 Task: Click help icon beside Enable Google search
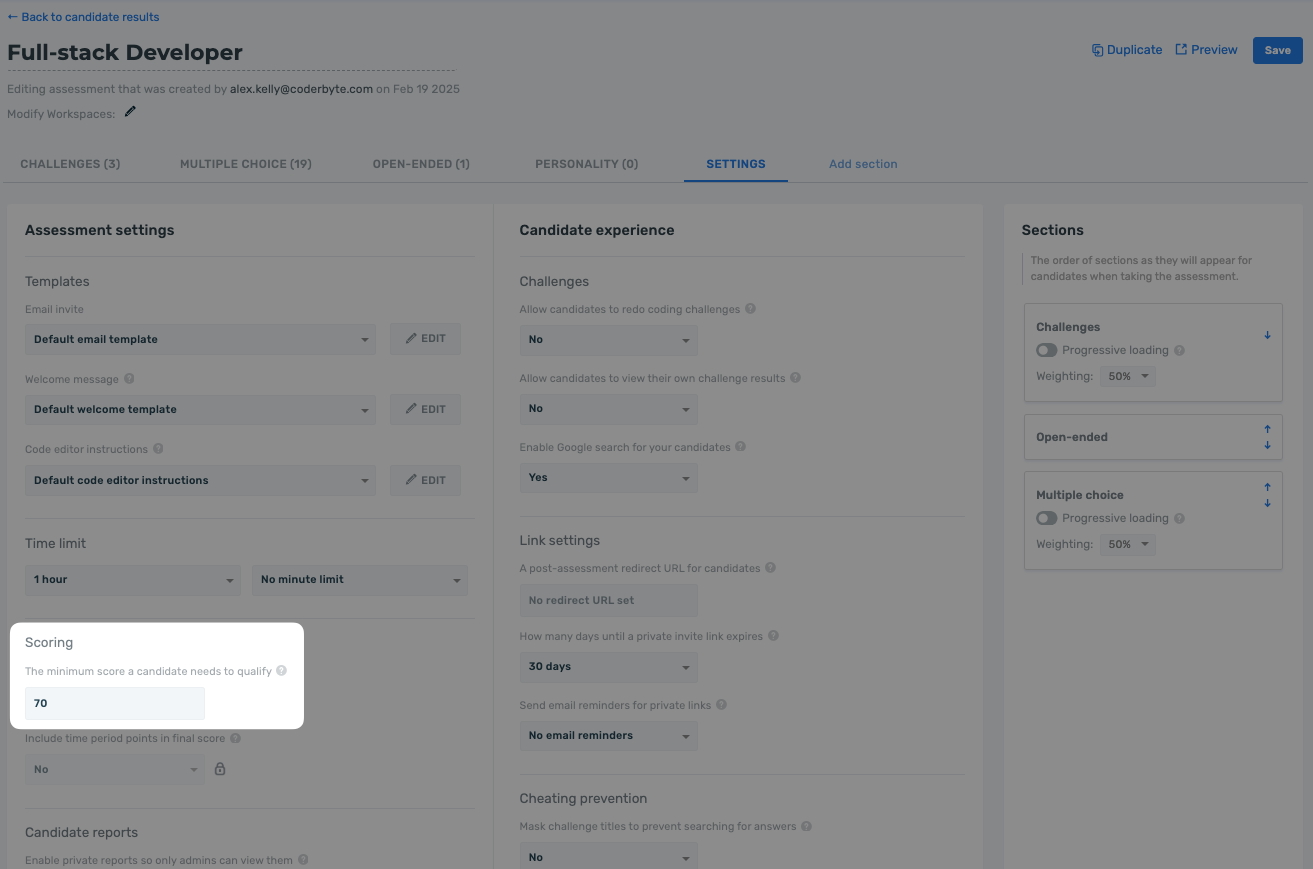tap(741, 447)
